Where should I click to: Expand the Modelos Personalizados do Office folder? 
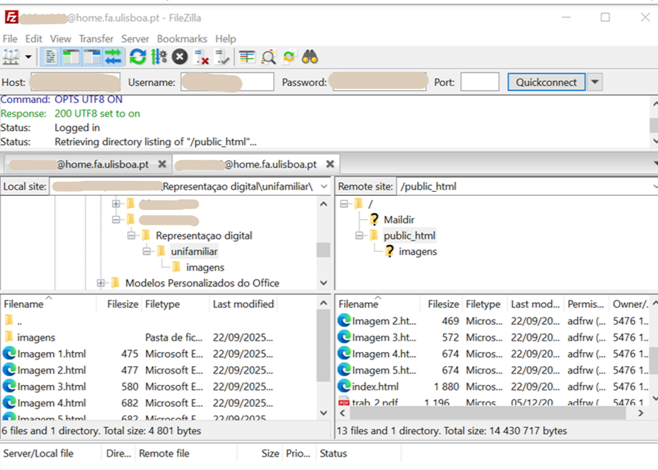[101, 283]
